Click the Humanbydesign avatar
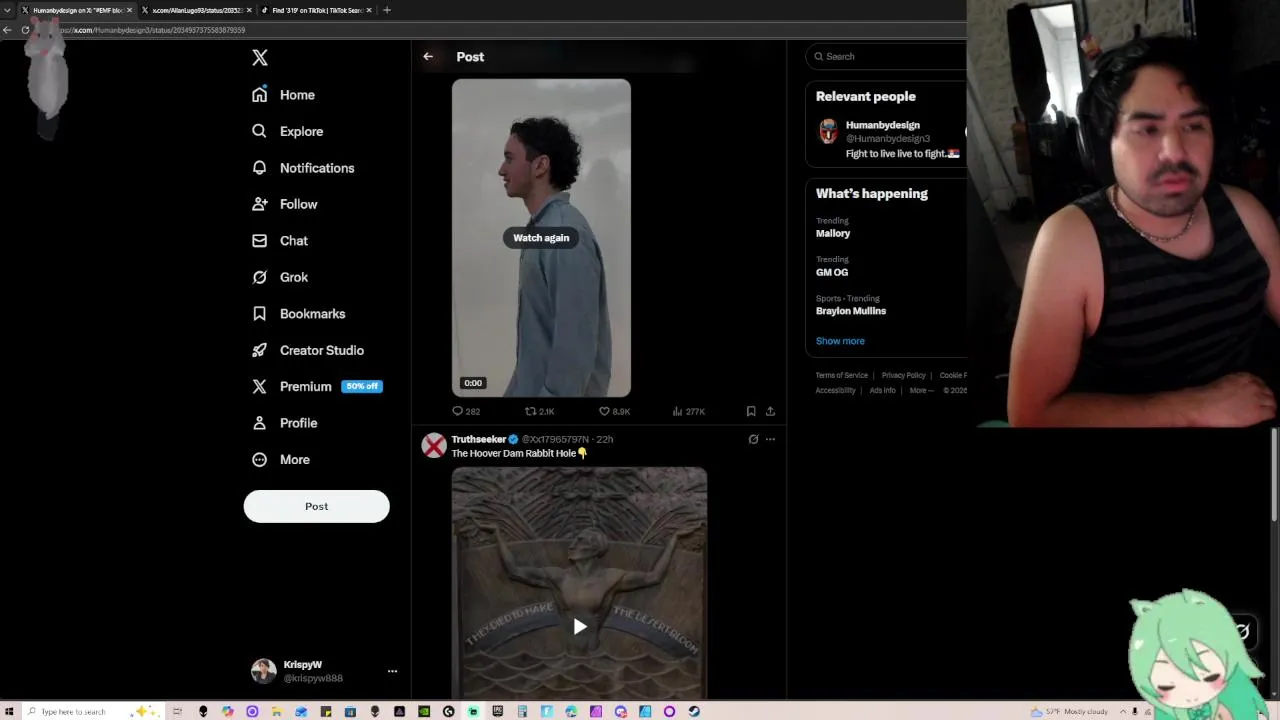Screen dimensions: 1280x720 (828, 131)
